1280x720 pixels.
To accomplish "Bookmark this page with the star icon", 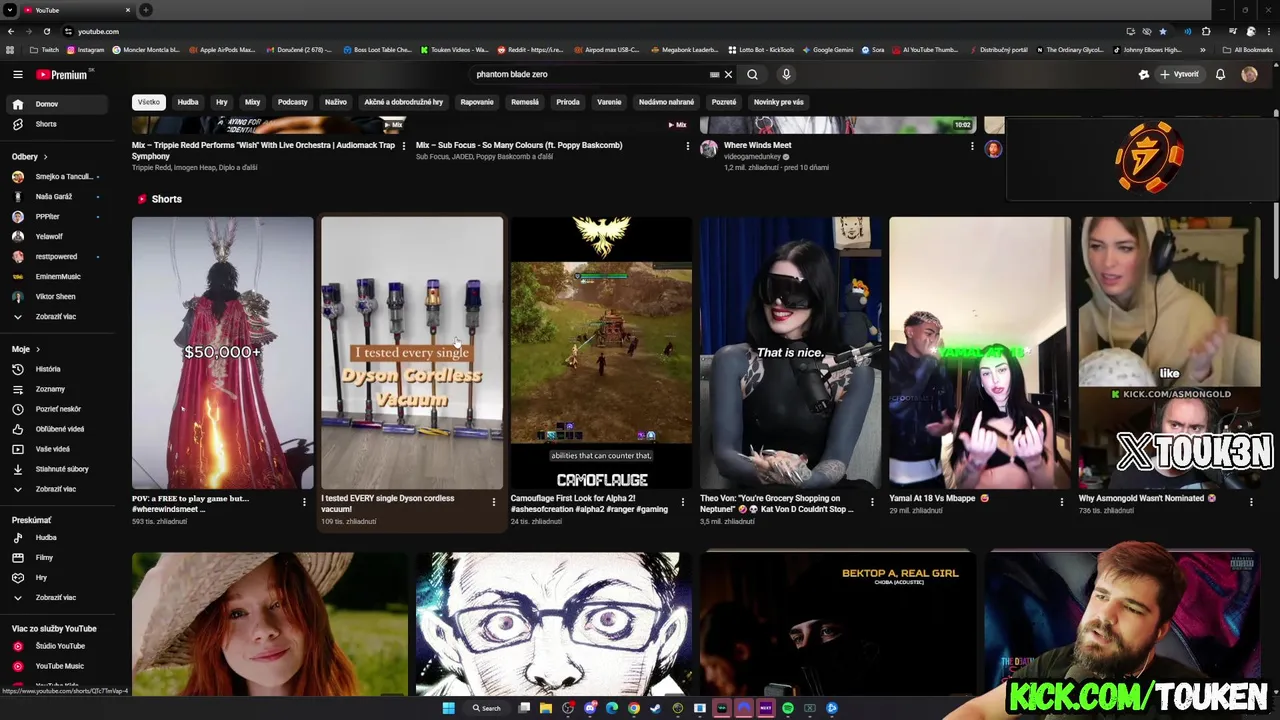I will (x=1162, y=31).
